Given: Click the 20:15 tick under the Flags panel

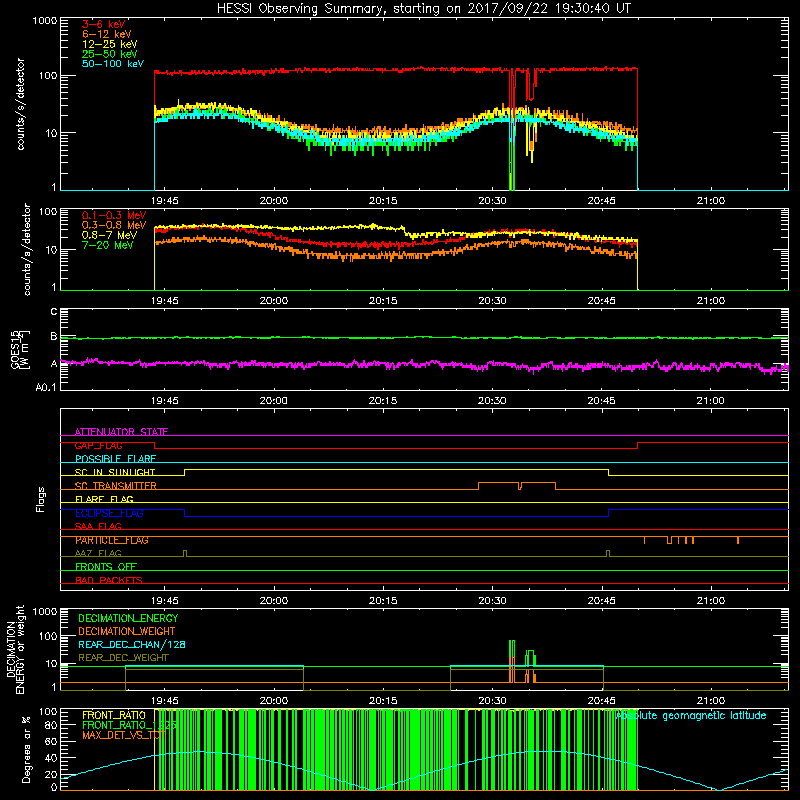Looking at the screenshot, I should (x=383, y=601).
